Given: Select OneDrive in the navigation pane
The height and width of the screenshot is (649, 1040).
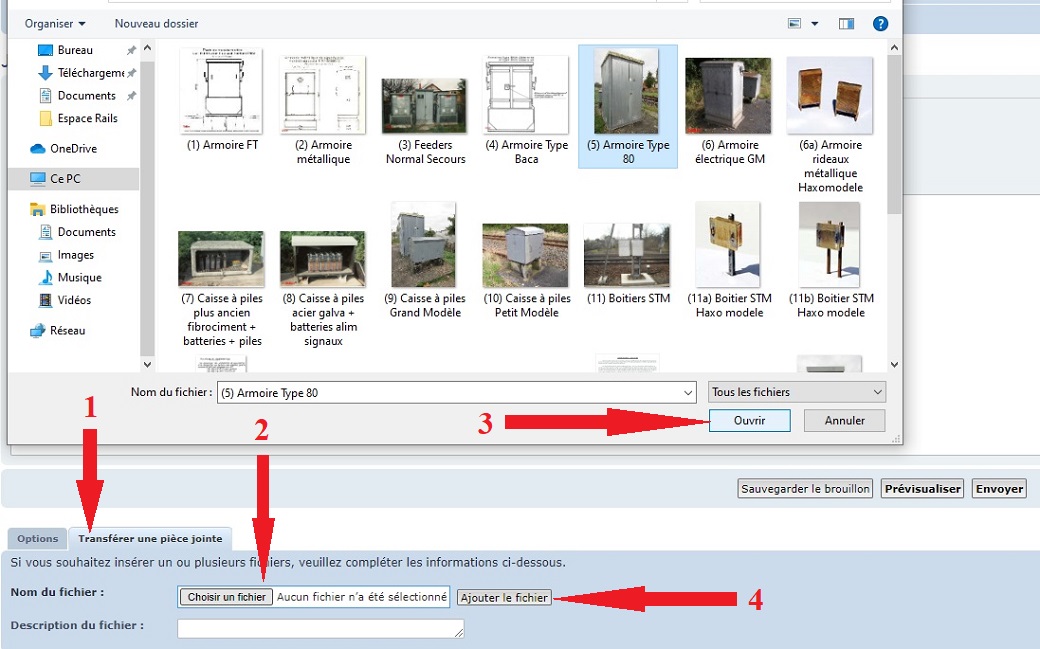Looking at the screenshot, I should pos(73,148).
